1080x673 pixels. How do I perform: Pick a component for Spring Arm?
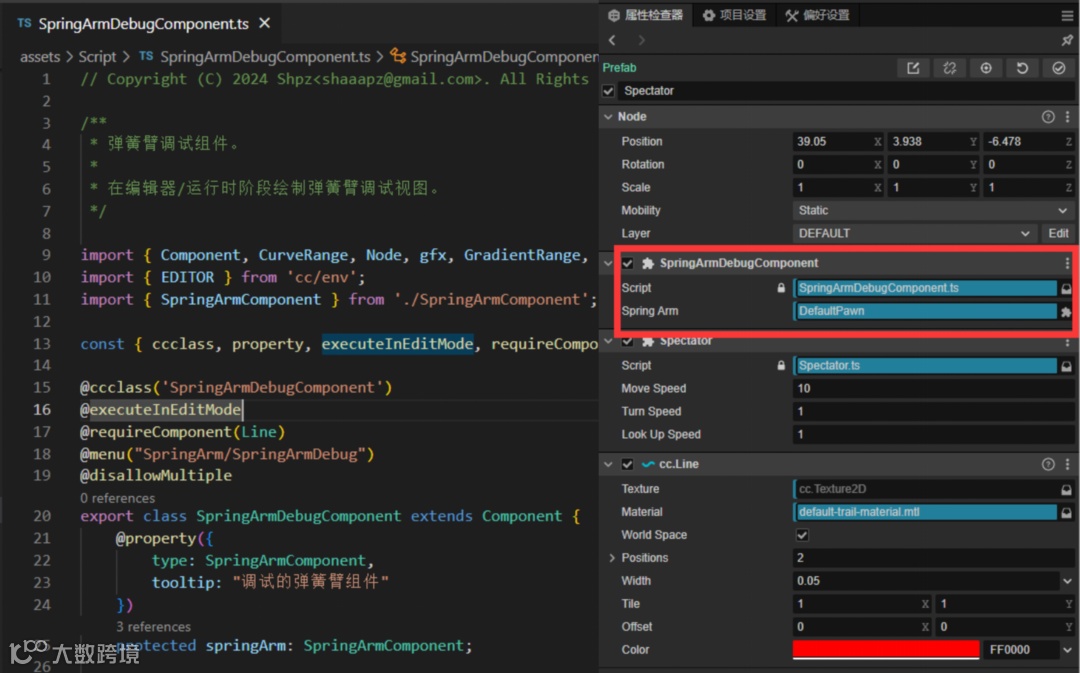[1066, 311]
